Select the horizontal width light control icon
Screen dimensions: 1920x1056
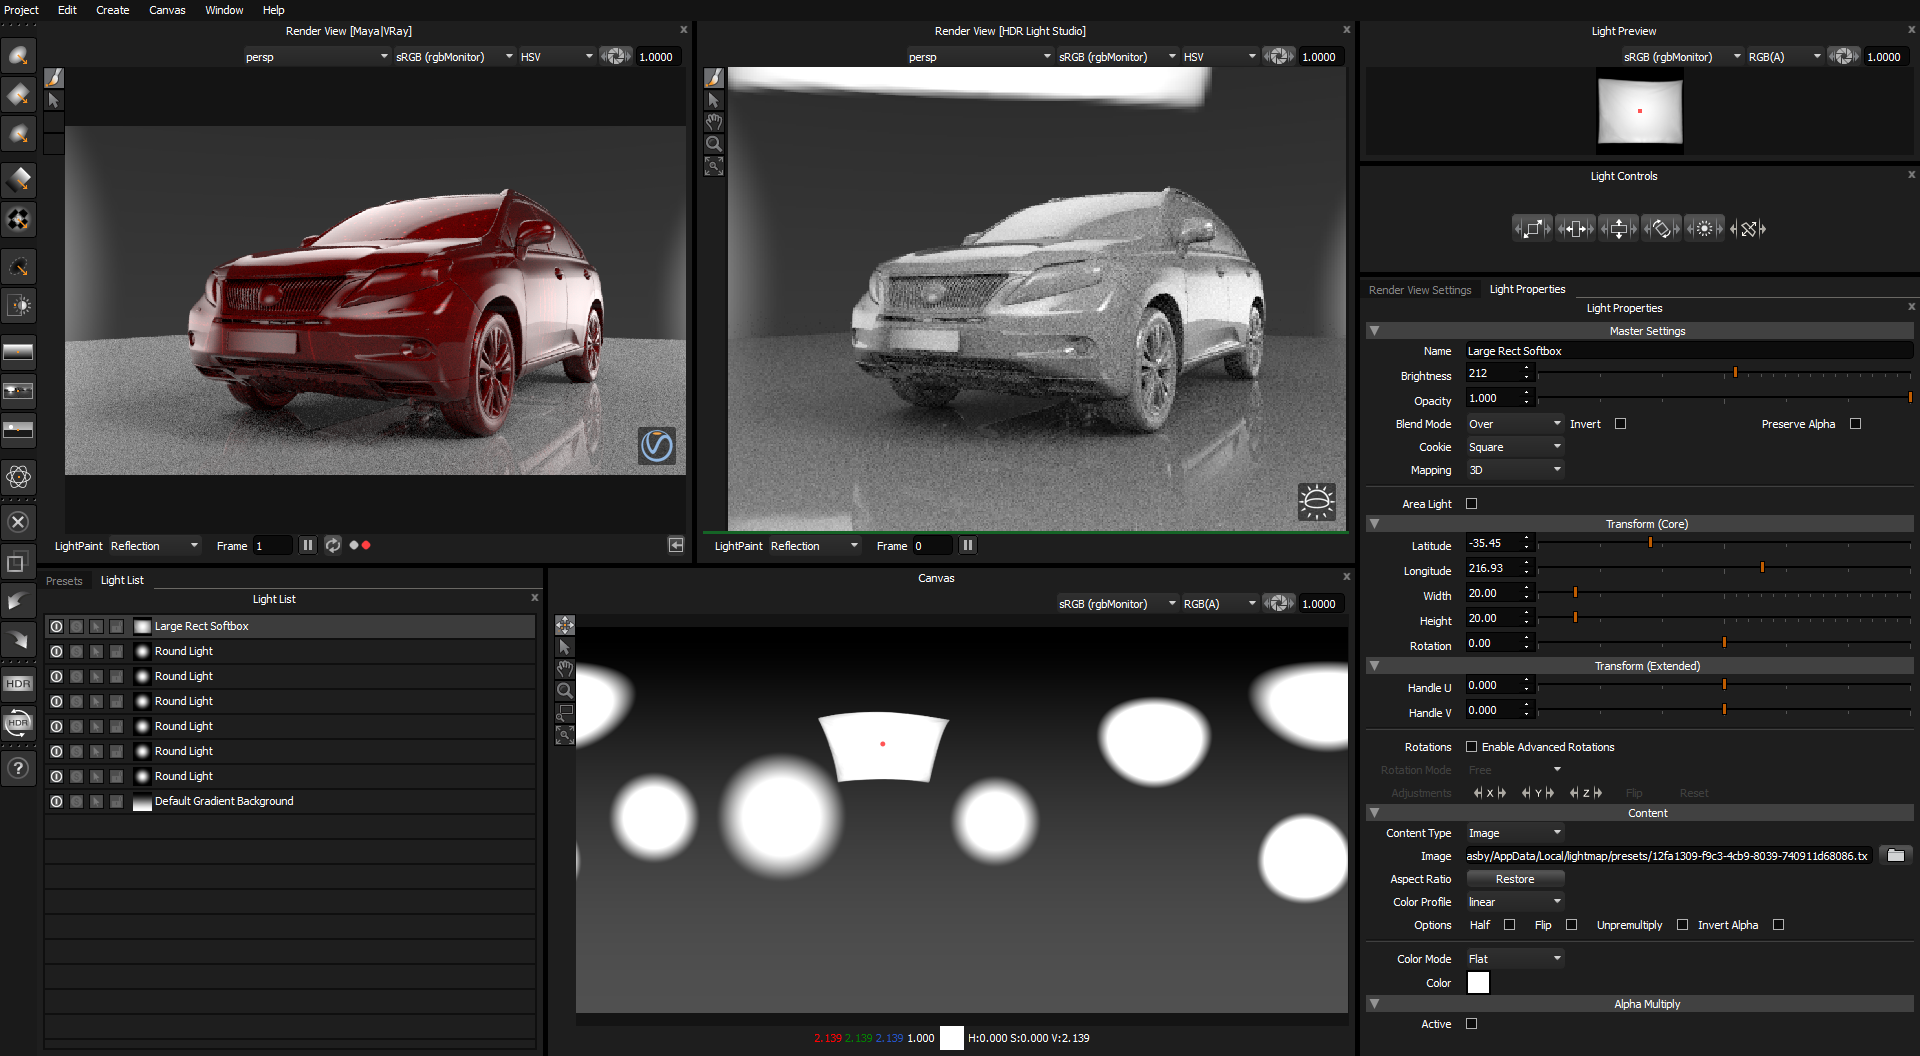pyautogui.click(x=1575, y=229)
